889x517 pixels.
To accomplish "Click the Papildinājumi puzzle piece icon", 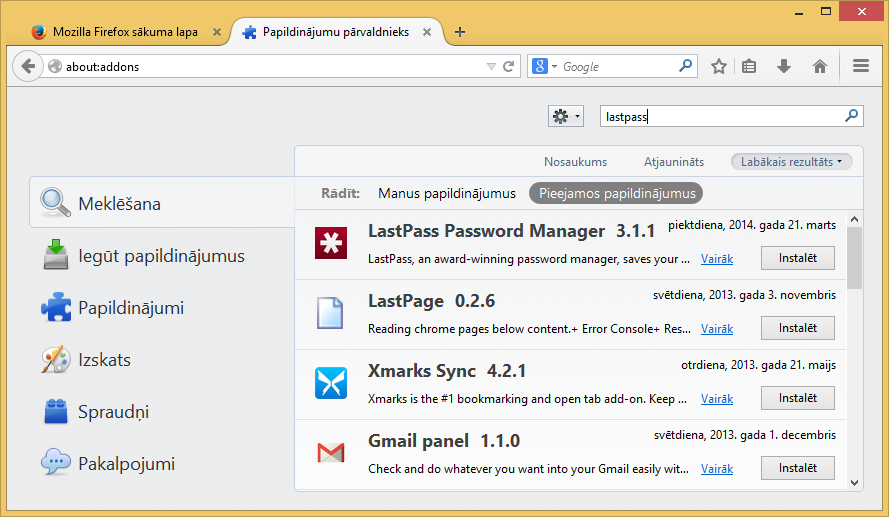I will [x=56, y=307].
